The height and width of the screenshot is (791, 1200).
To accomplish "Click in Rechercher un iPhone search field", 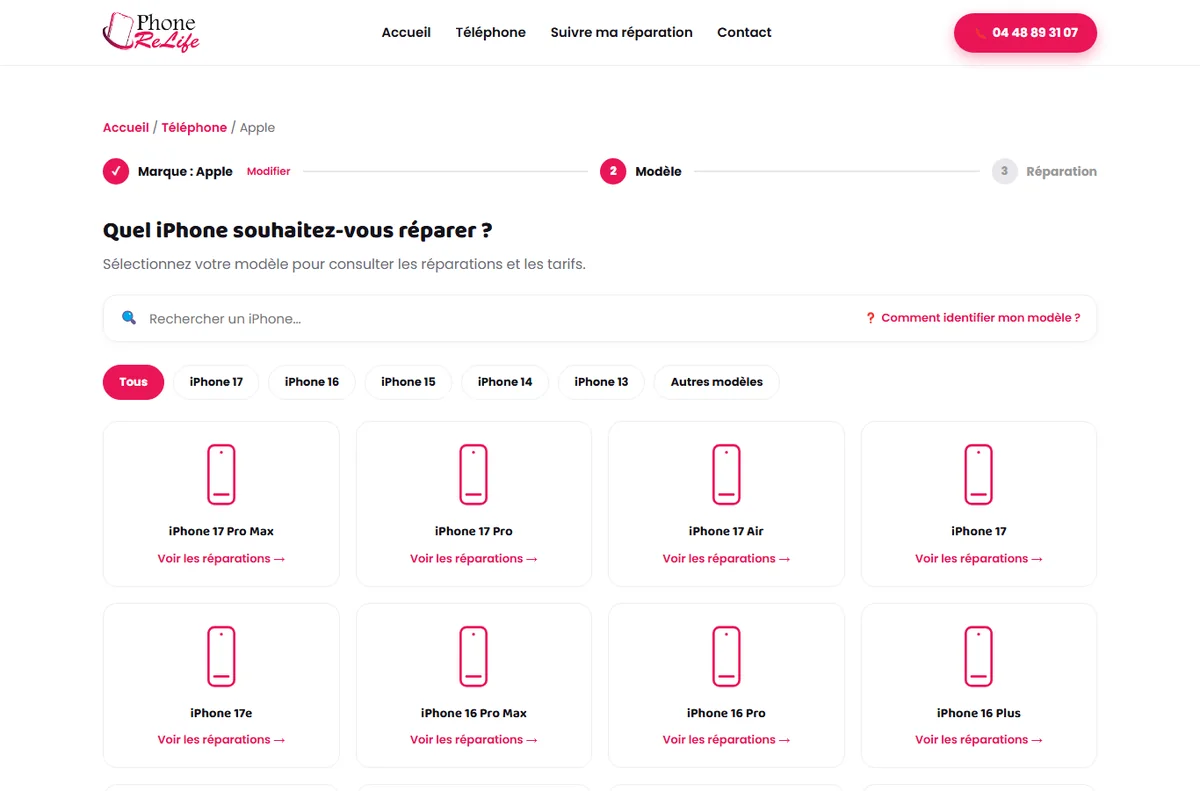I will [x=500, y=318].
